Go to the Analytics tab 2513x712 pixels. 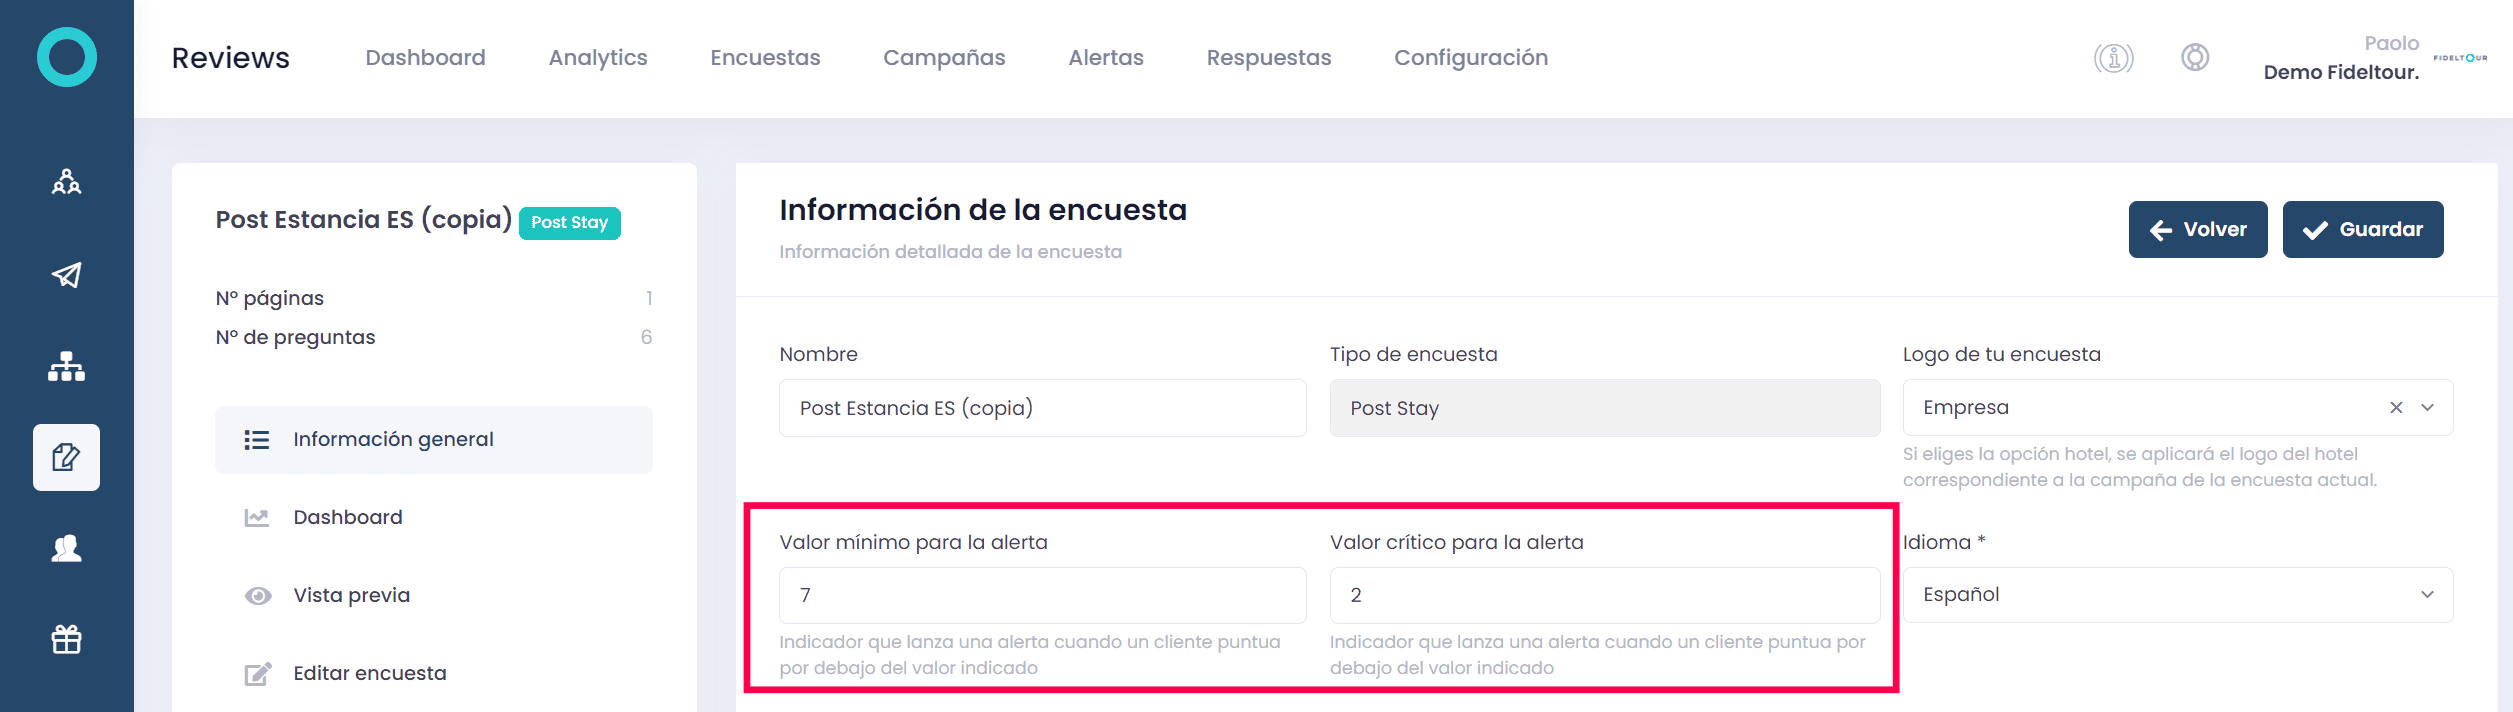click(598, 58)
